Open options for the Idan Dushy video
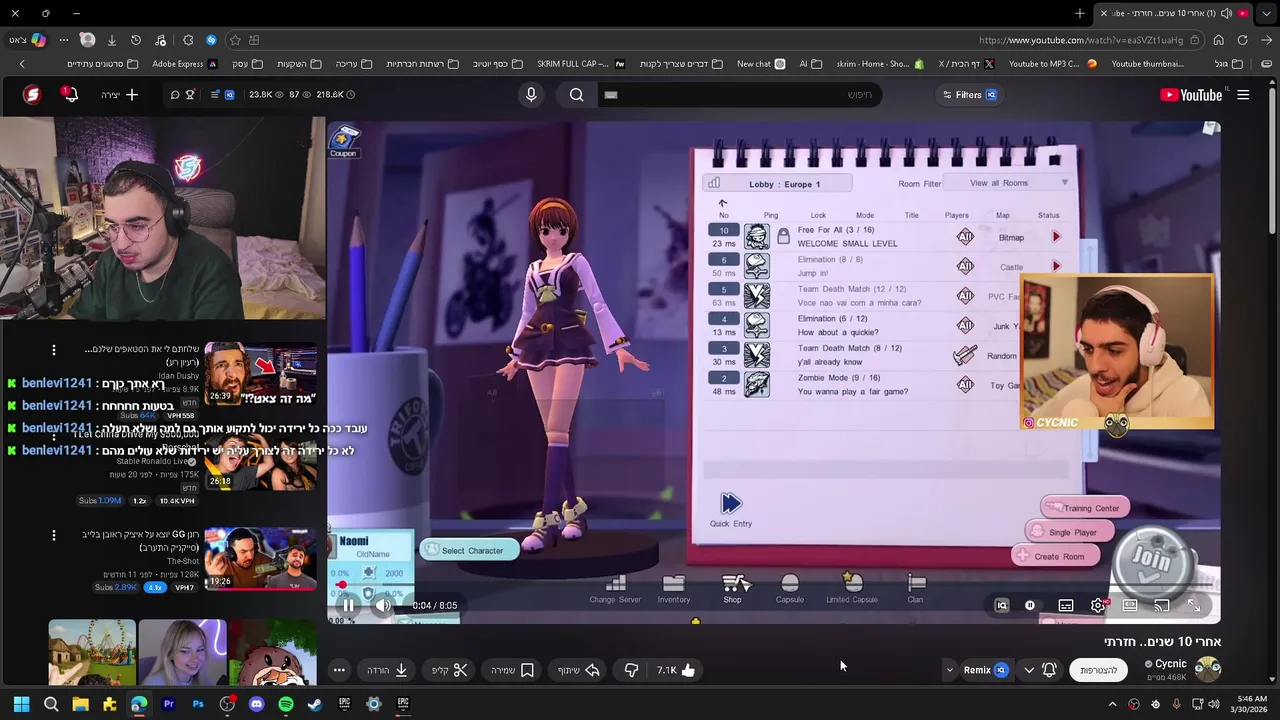Screen dimensions: 1280x720 click(54, 350)
